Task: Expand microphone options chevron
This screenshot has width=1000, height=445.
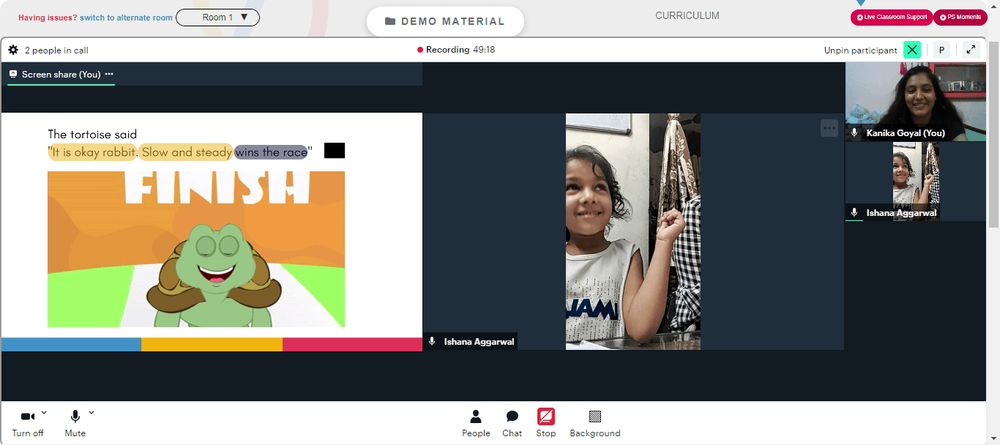Action: 92,412
